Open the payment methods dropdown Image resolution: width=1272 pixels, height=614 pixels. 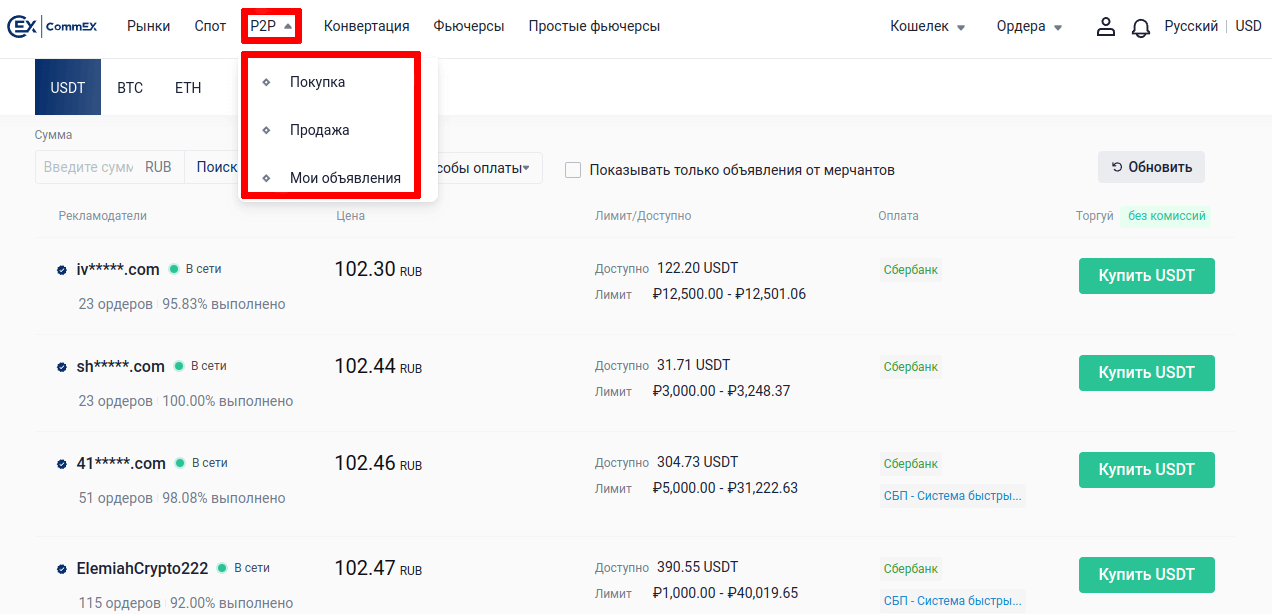click(x=485, y=168)
